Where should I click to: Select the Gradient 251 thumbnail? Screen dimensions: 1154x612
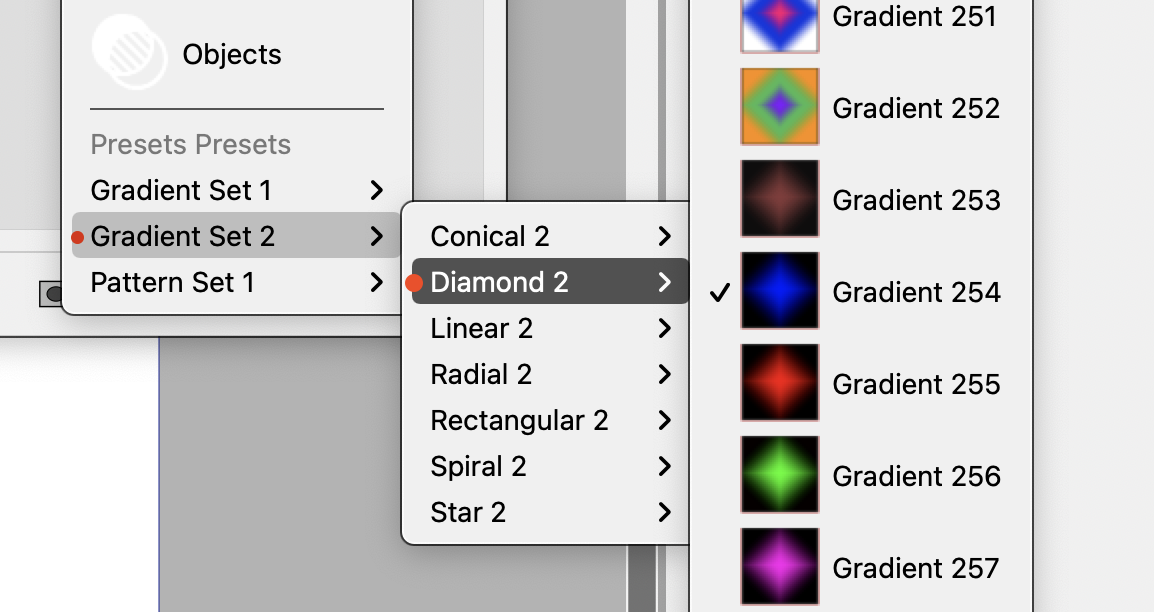(779, 21)
